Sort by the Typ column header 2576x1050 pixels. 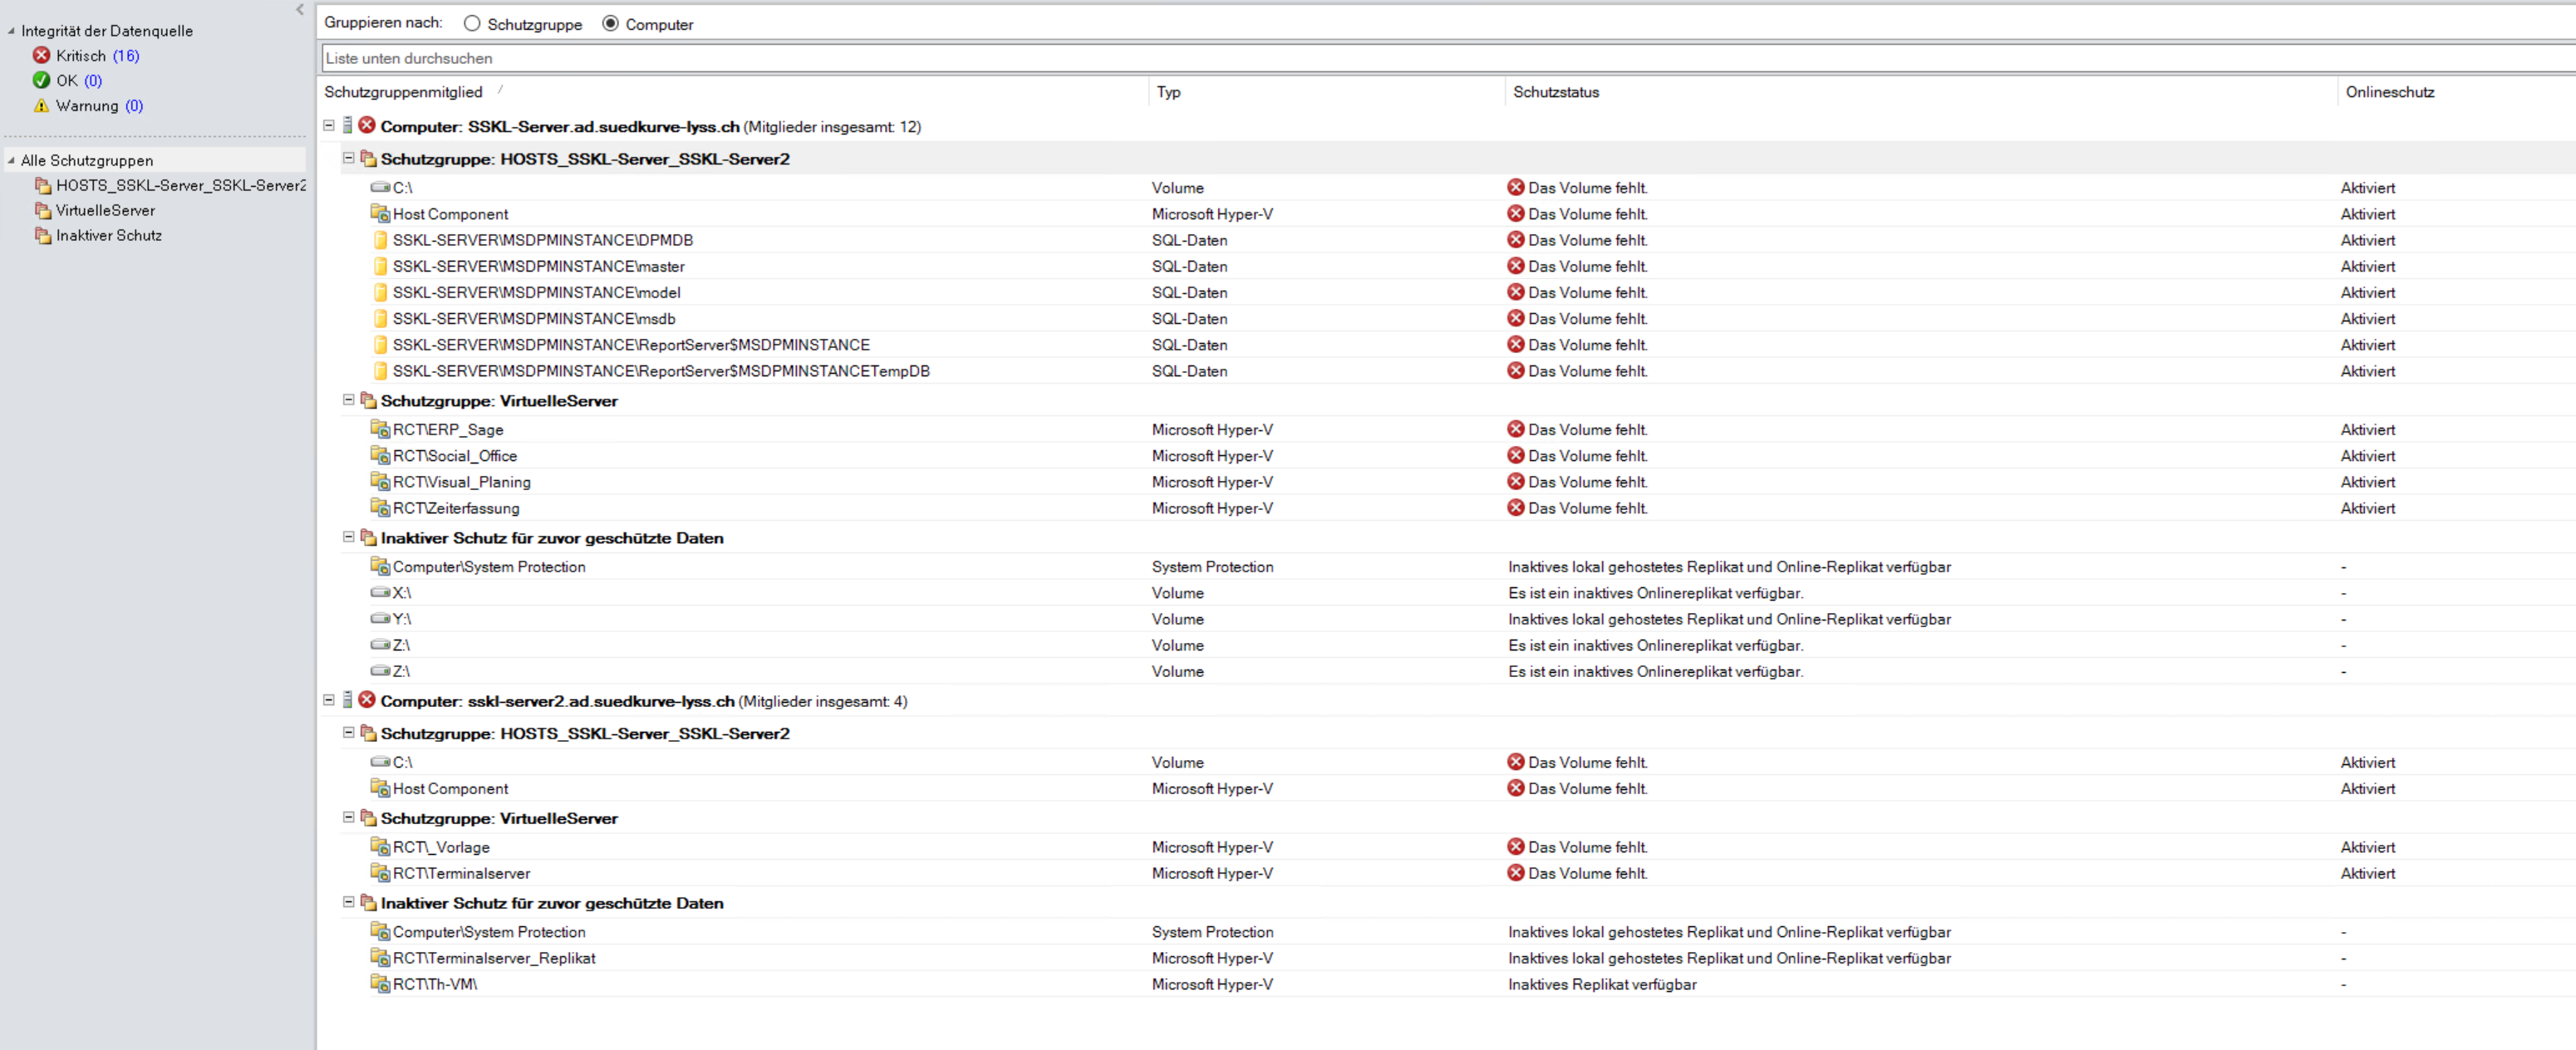tap(1168, 92)
